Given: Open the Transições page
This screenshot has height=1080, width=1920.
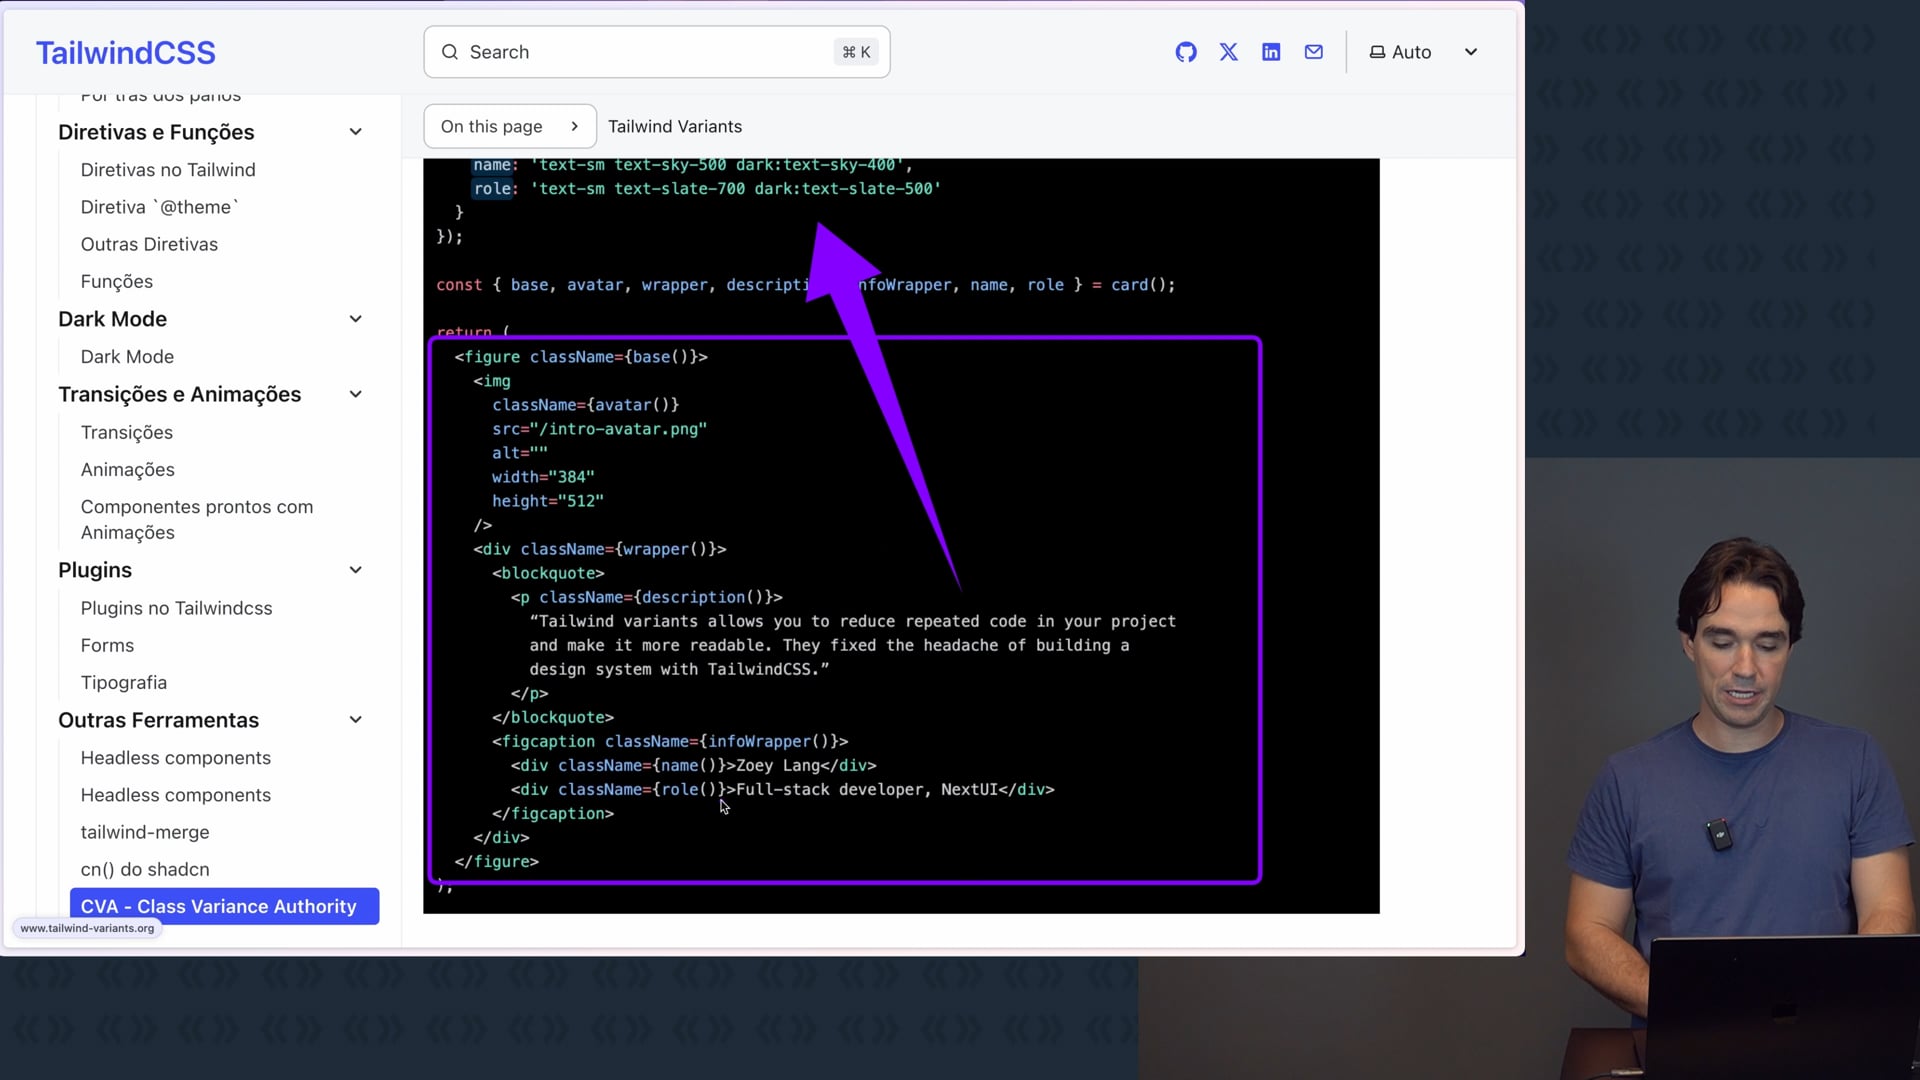Looking at the screenshot, I should coord(127,432).
